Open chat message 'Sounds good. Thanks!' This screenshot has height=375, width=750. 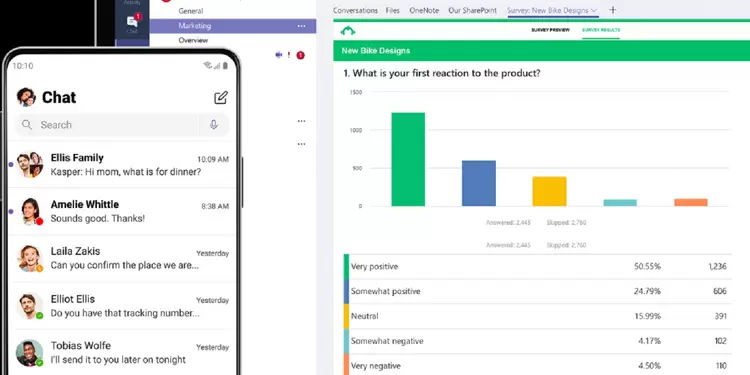(x=98, y=219)
